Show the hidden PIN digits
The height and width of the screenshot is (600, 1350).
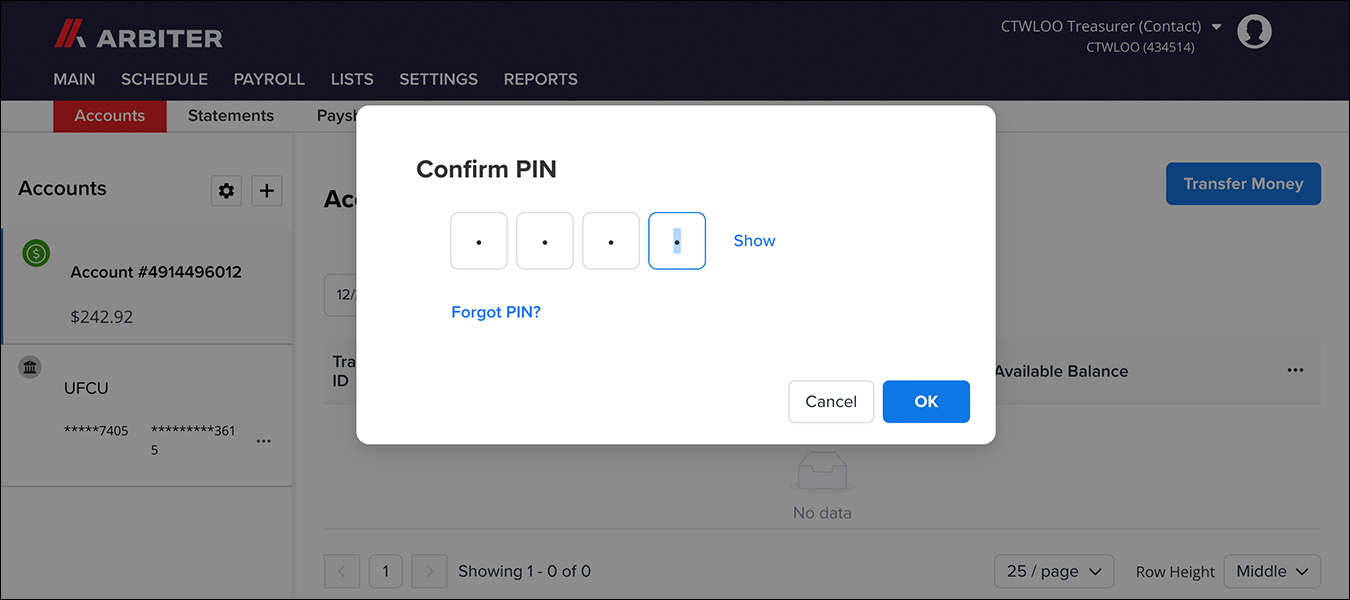[x=754, y=241]
